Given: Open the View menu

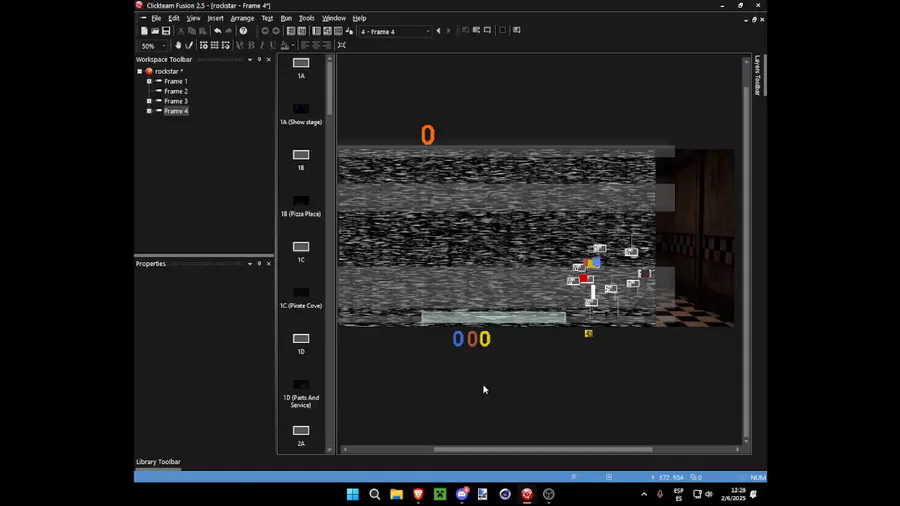Looking at the screenshot, I should pos(193,18).
